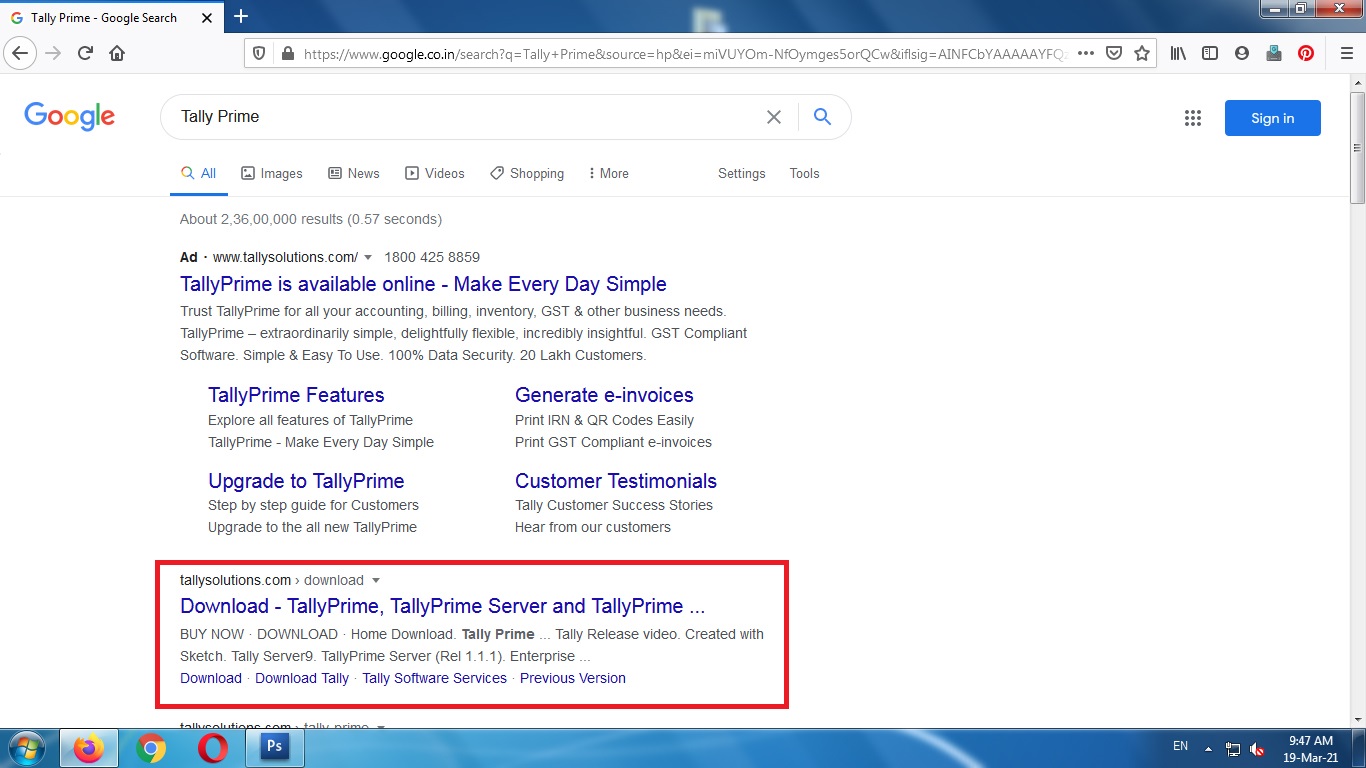The height and width of the screenshot is (768, 1366).
Task: Click the teal download extension icon
Action: (x=1274, y=53)
